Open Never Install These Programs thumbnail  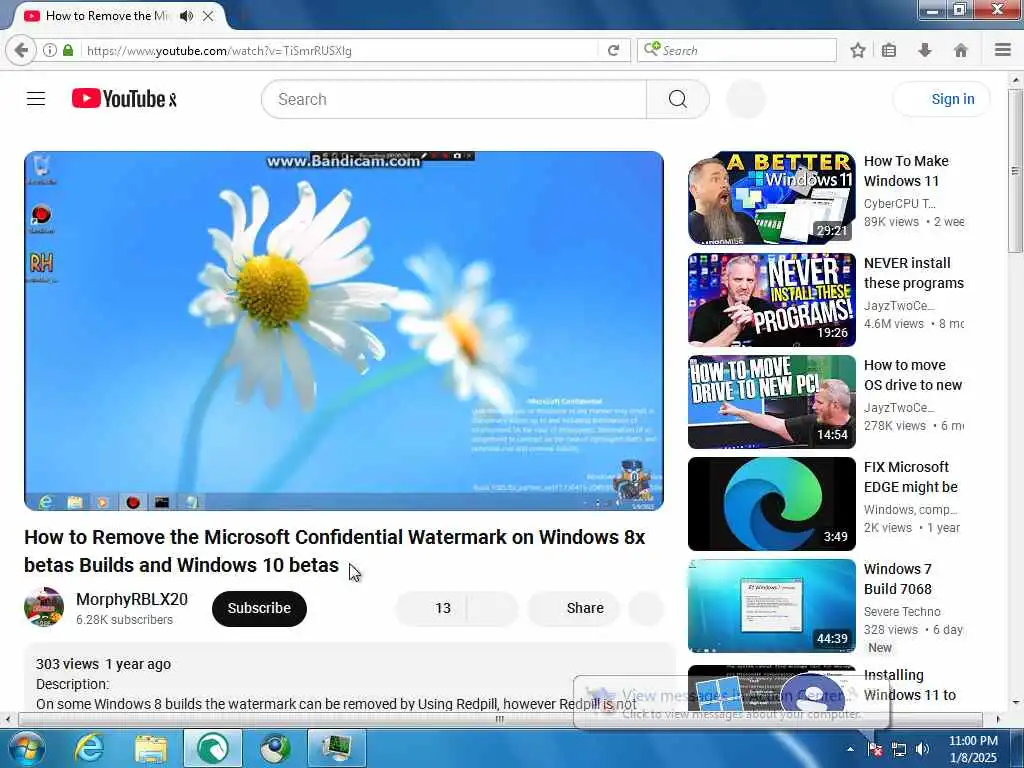point(771,300)
